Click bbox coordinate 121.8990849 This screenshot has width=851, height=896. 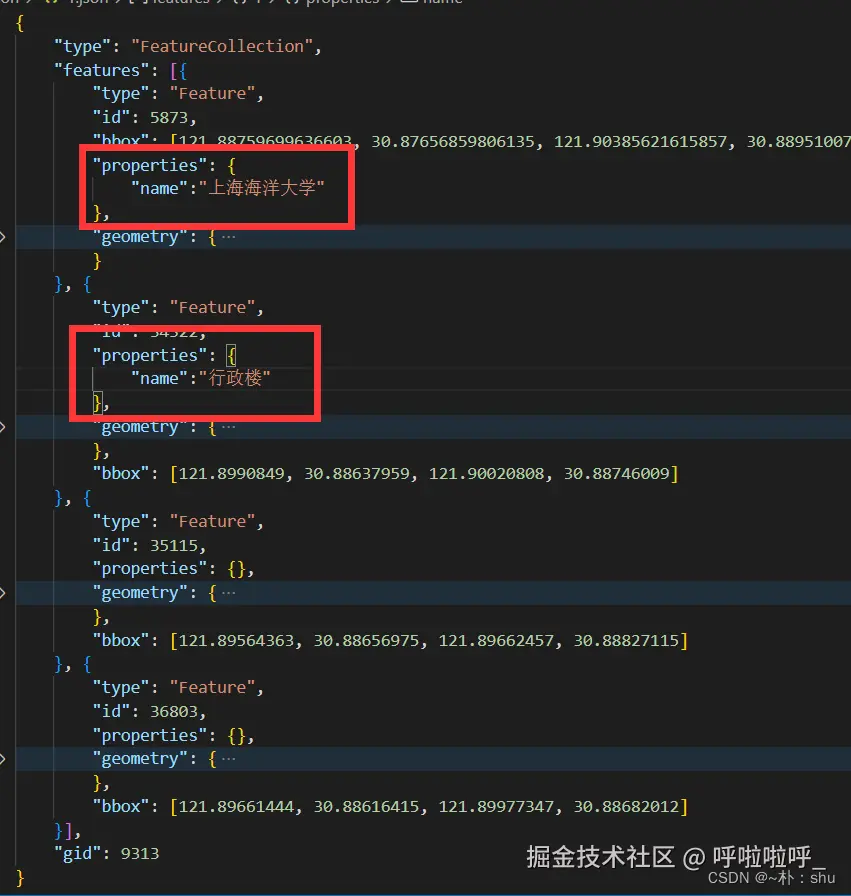pos(231,474)
